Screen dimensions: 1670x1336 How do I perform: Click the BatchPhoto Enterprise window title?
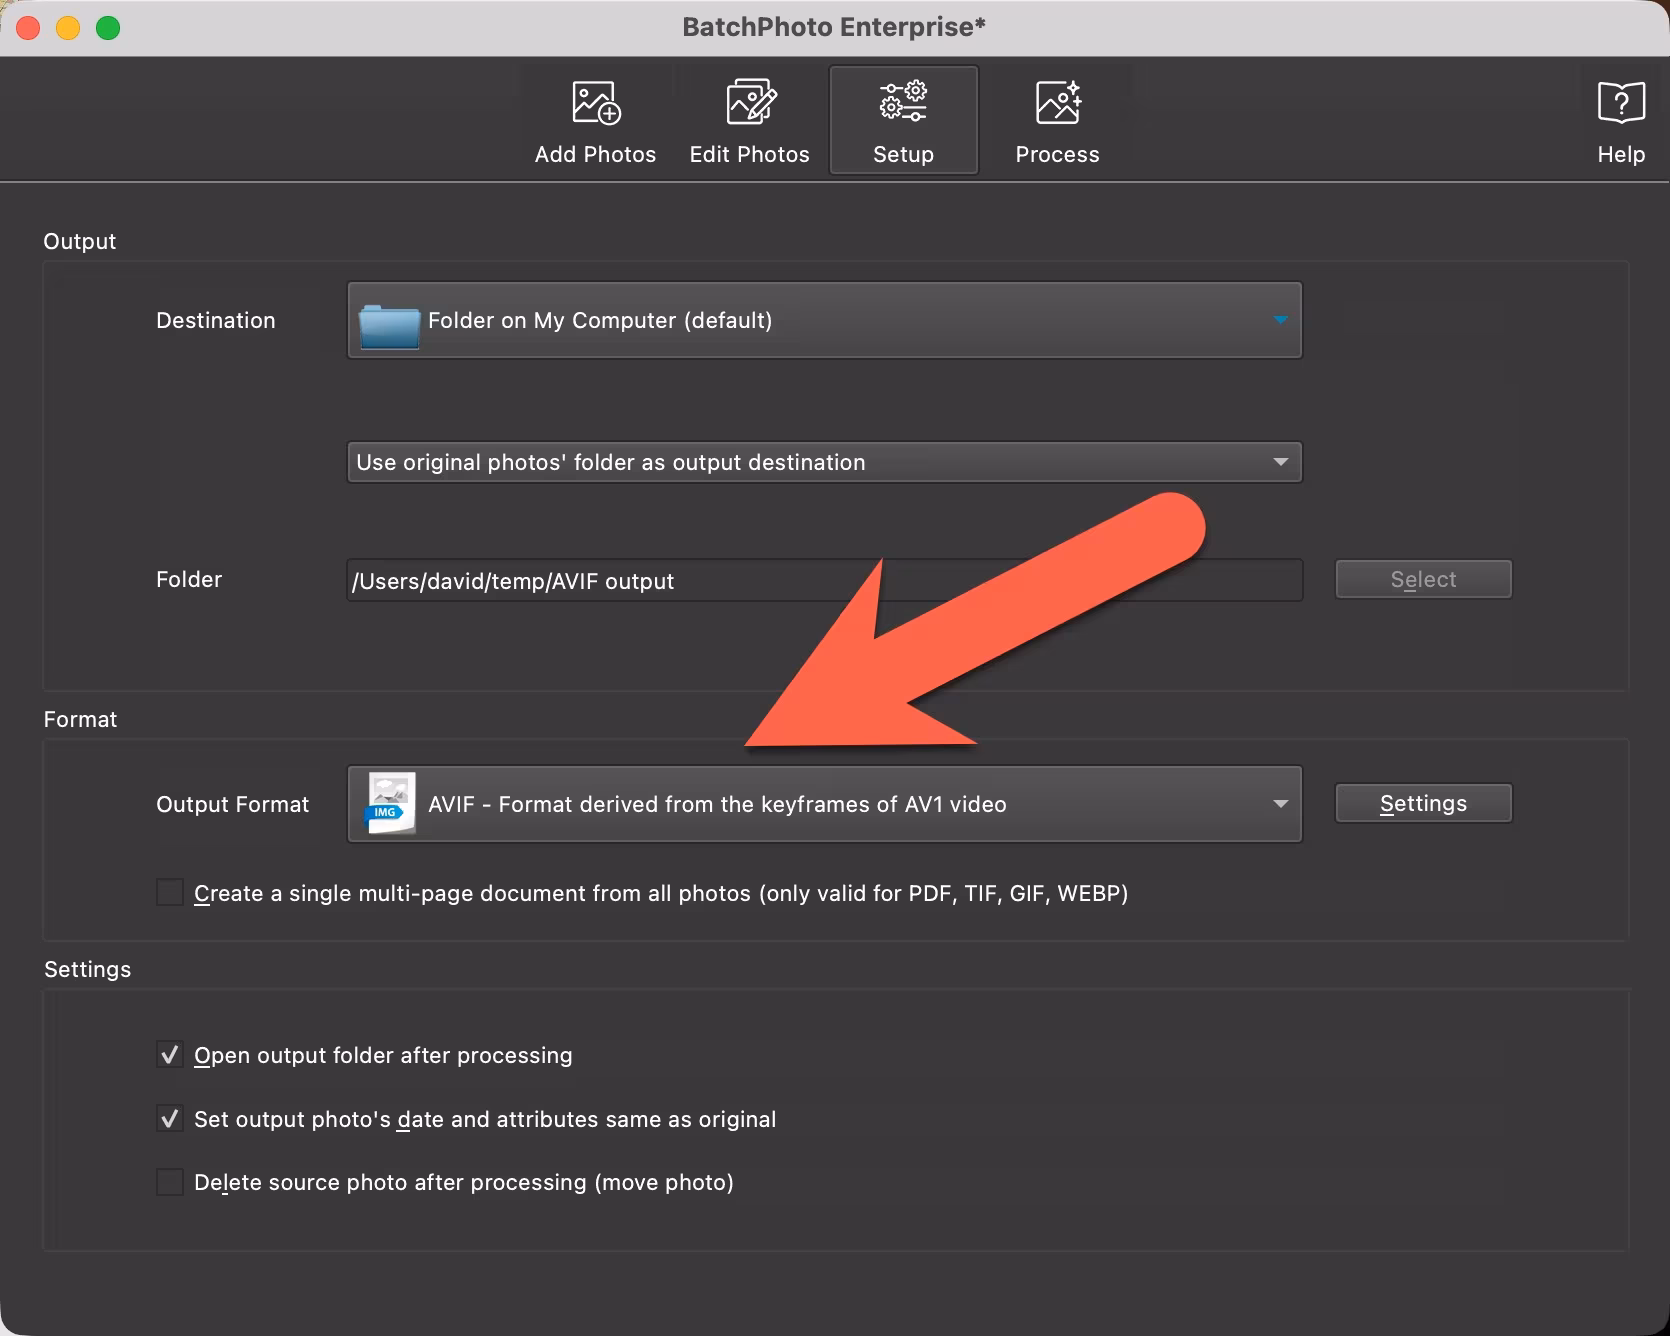[834, 27]
